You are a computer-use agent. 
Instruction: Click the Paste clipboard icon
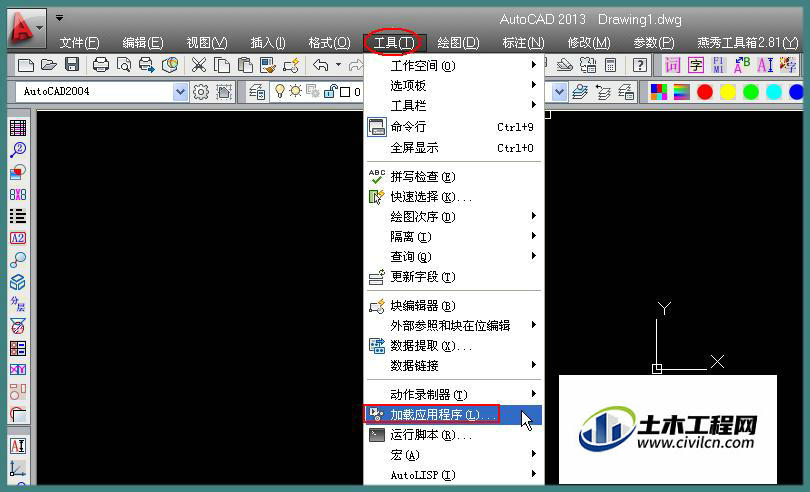tap(245, 65)
